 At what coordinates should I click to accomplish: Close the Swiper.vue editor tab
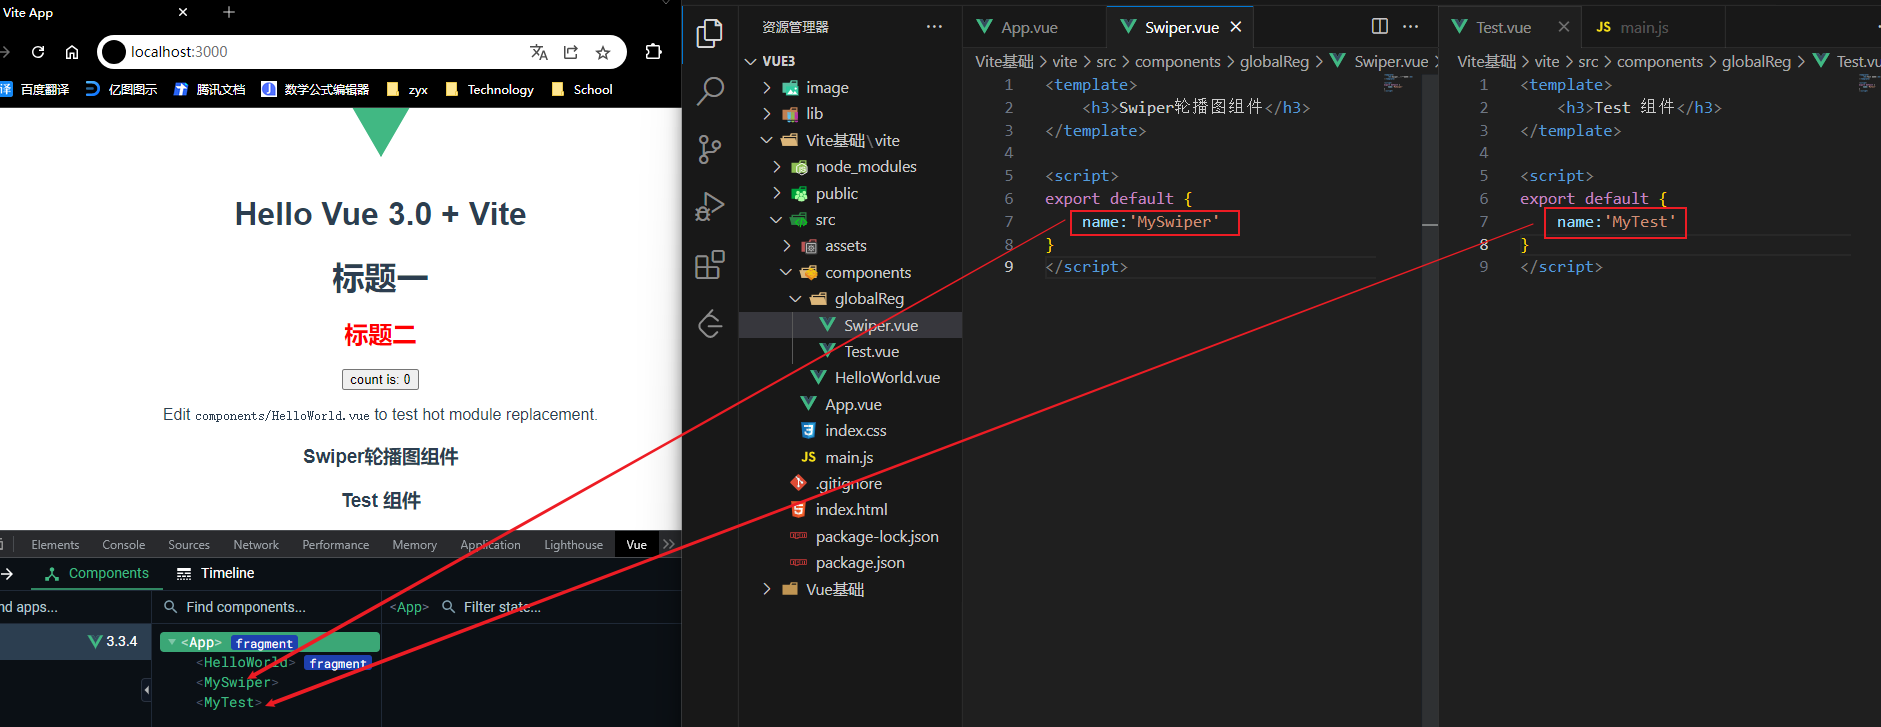pos(1236,27)
